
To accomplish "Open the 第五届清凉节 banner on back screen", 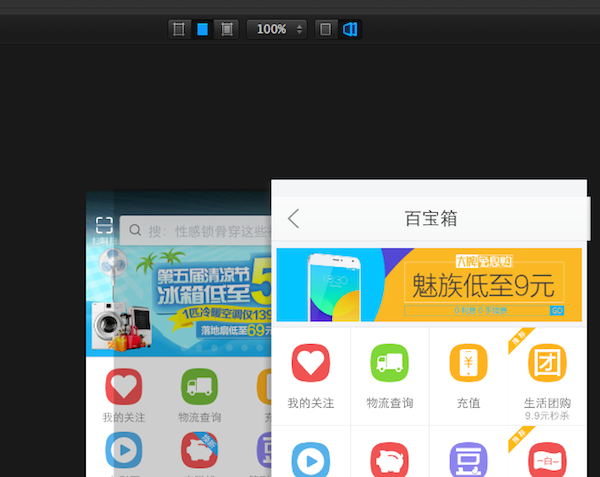I will click(x=179, y=301).
